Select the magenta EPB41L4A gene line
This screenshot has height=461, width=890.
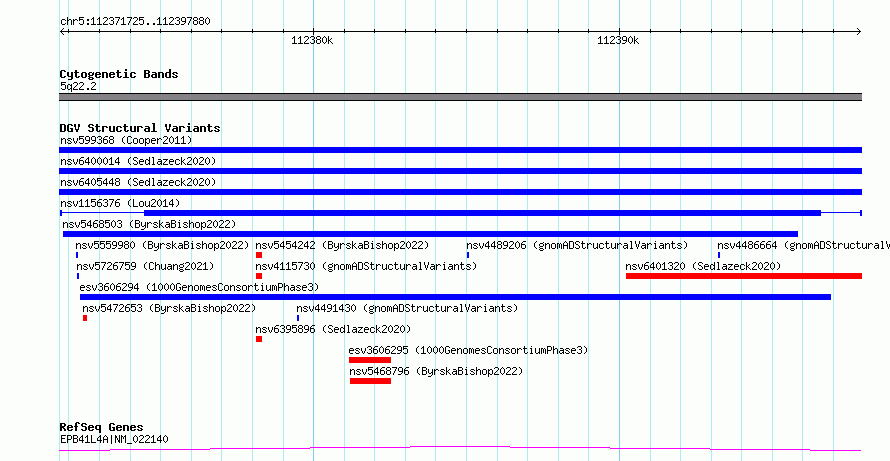[460, 449]
